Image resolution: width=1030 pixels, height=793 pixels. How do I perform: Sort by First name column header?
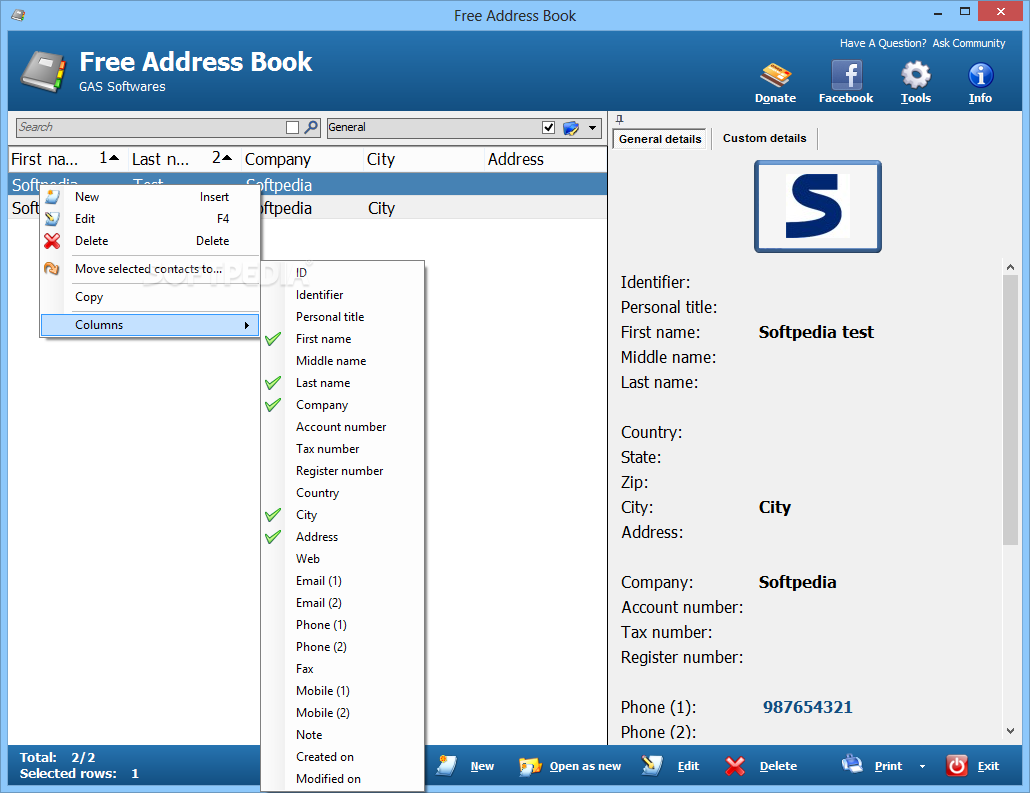(68, 159)
